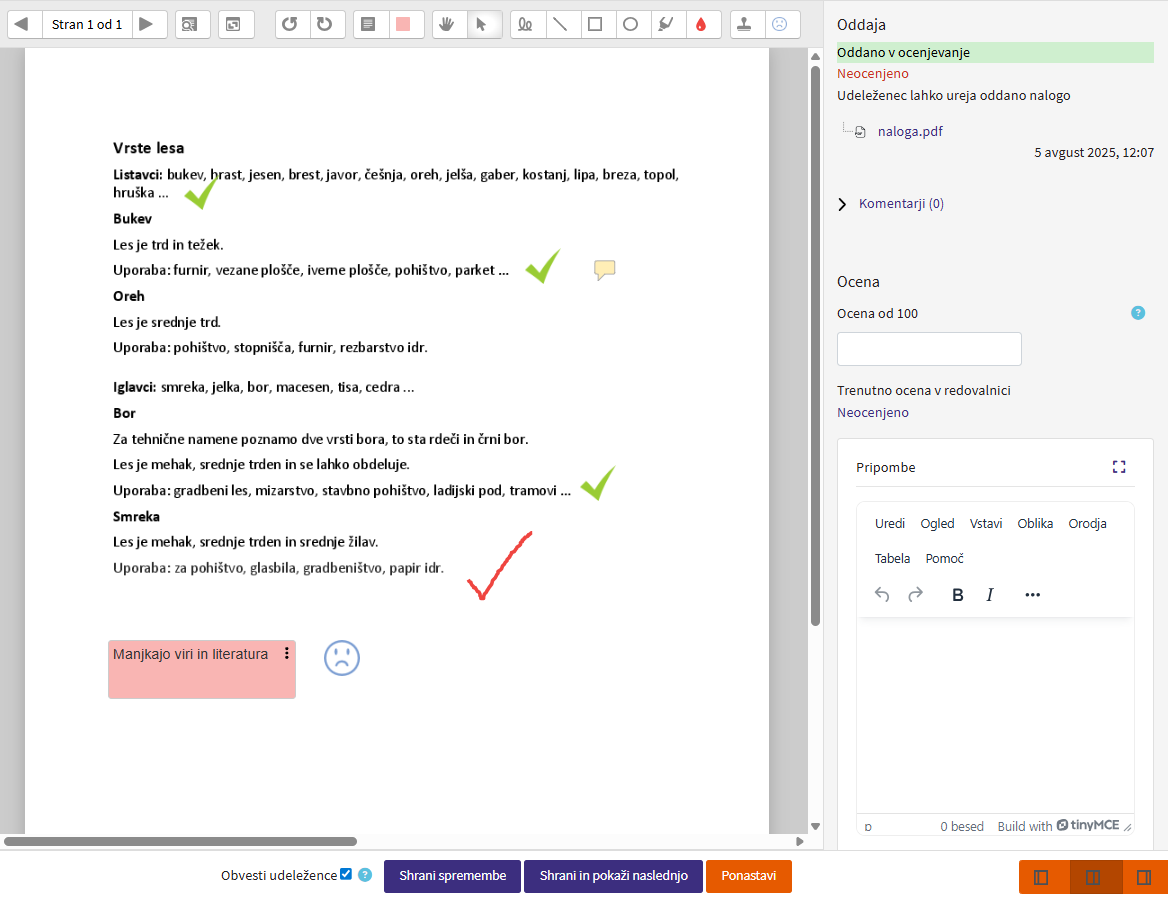Collapse the grading panel with right layout button

pos(1144,877)
